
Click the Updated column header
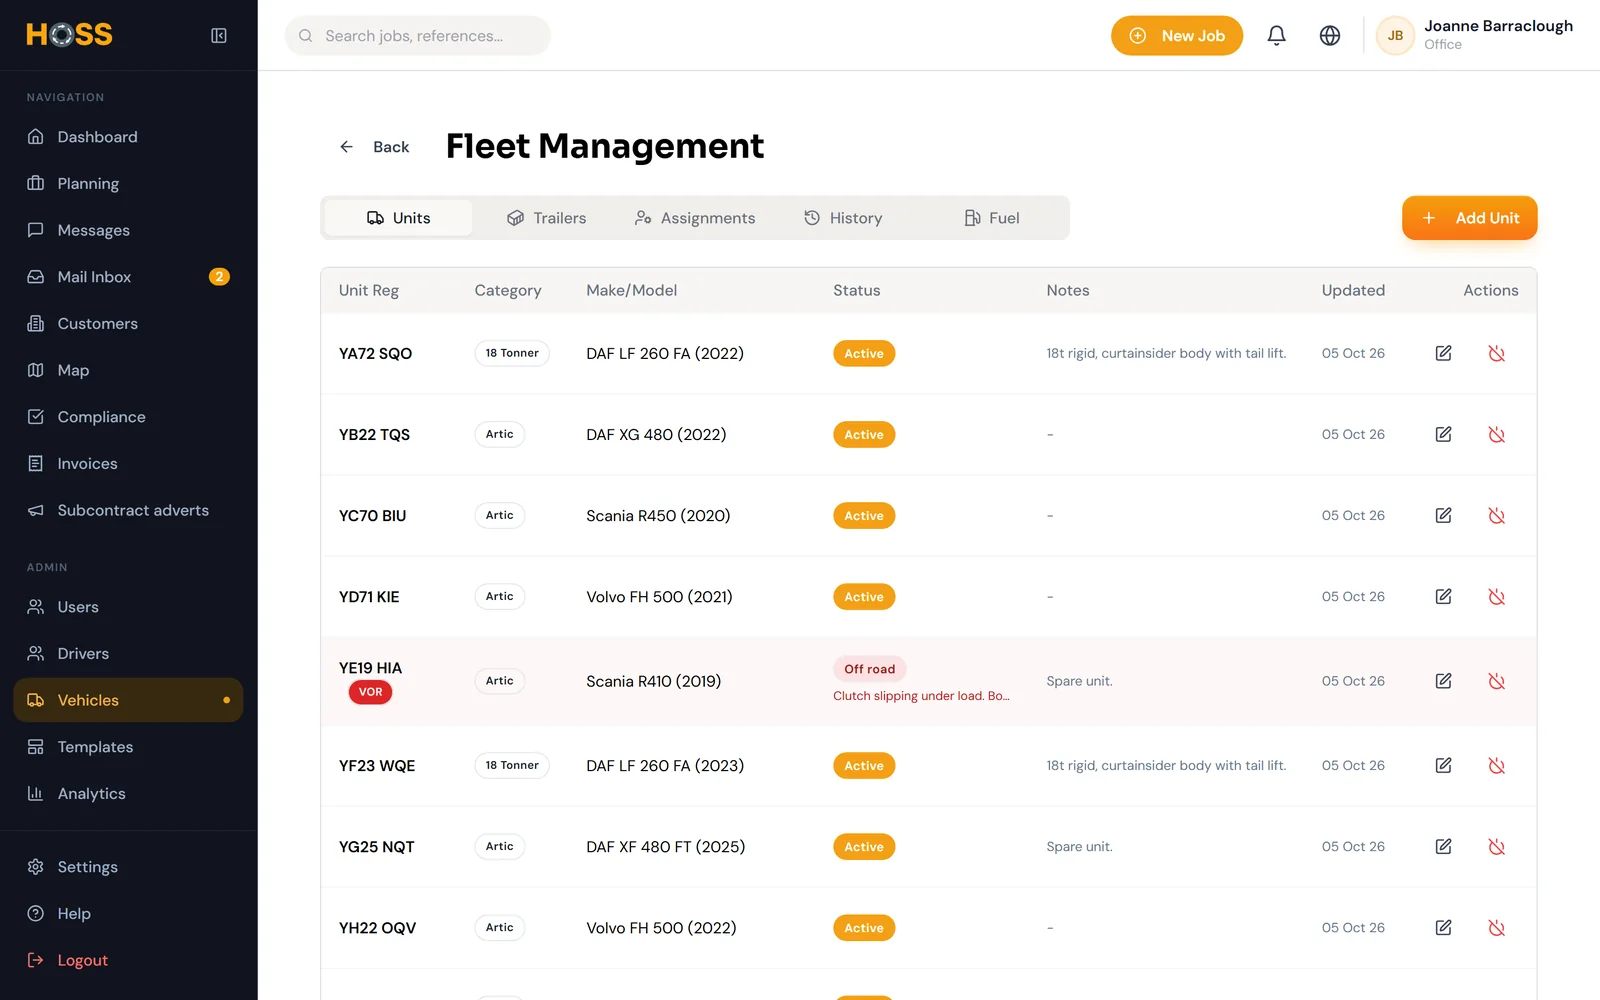click(x=1353, y=290)
